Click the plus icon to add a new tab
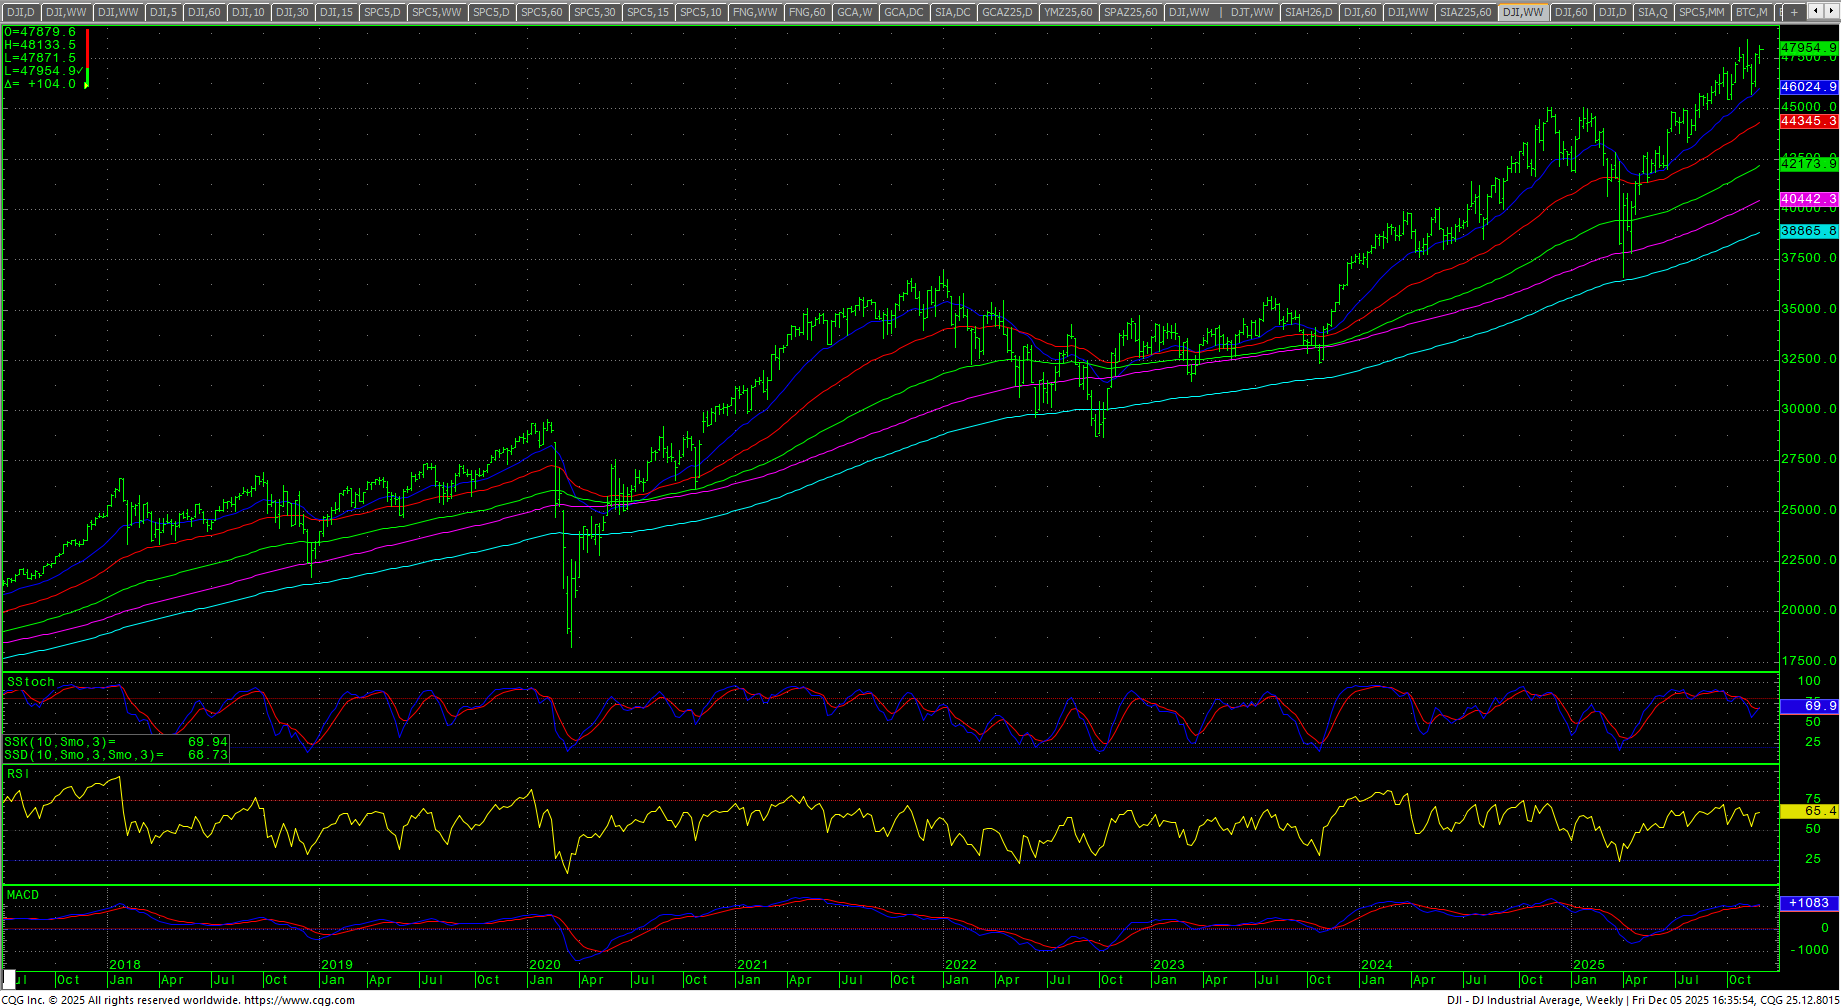 (1794, 12)
